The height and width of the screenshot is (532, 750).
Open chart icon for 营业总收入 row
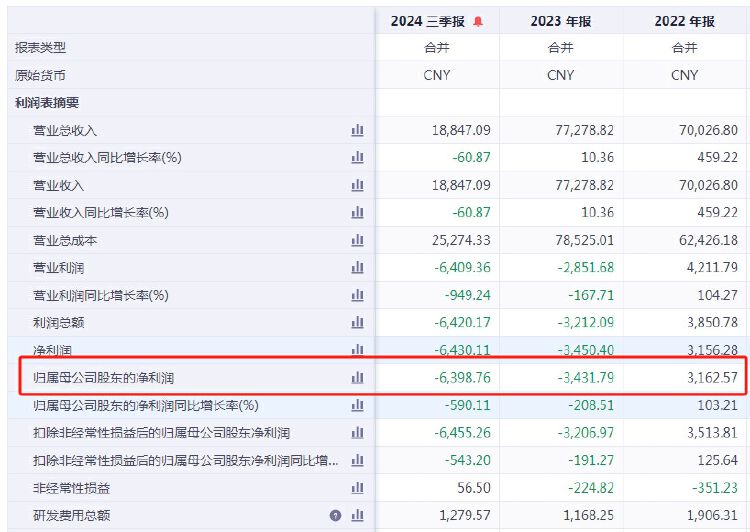tap(357, 130)
